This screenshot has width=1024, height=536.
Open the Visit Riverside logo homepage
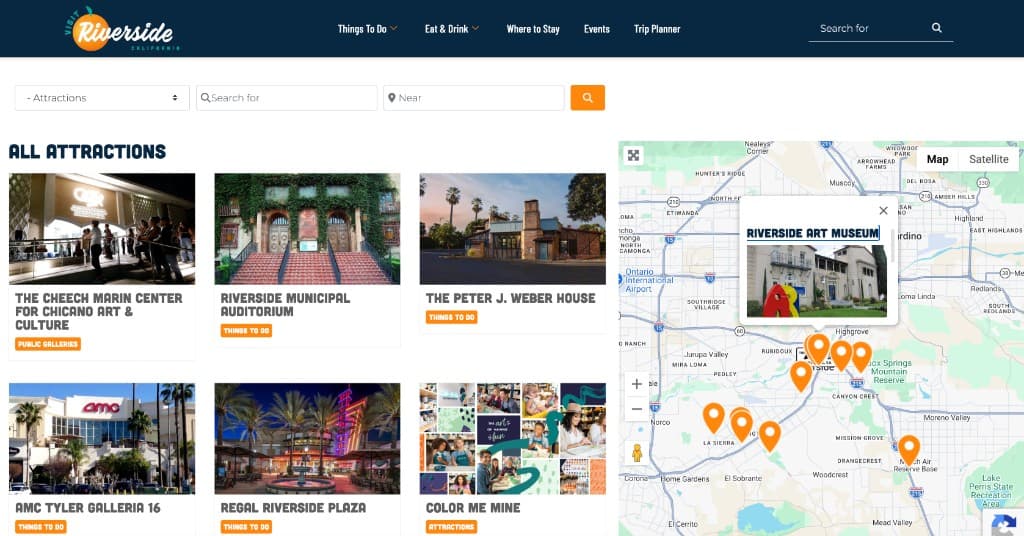coord(122,29)
